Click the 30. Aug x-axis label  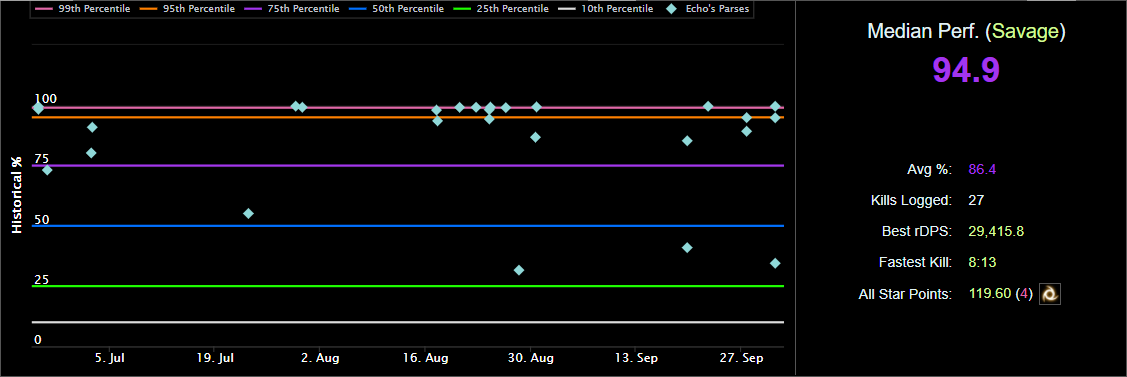point(530,358)
